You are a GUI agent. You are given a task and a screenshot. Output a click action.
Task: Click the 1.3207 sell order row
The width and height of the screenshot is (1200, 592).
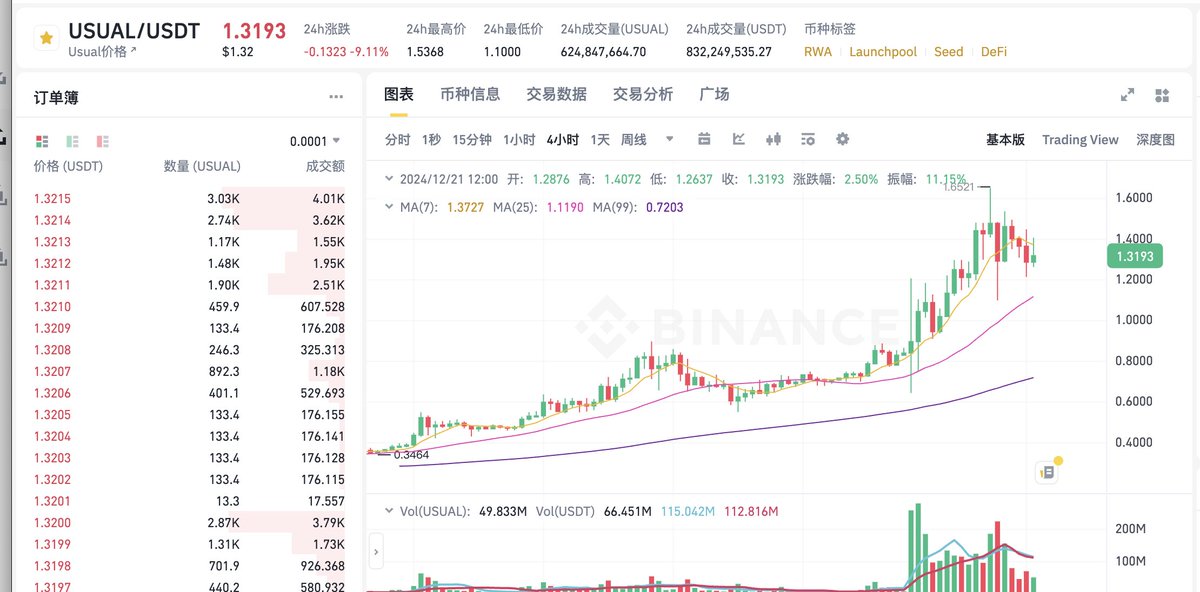[x=189, y=371]
